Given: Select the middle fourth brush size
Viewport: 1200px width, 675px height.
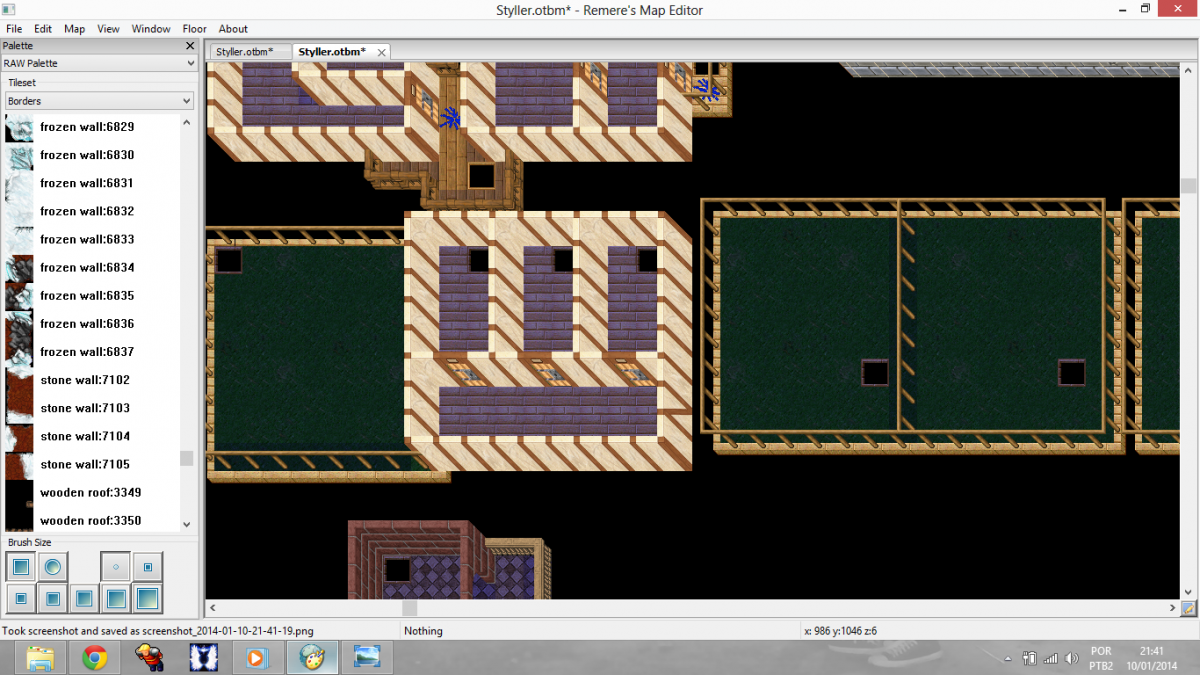Looking at the screenshot, I should pos(53,599).
